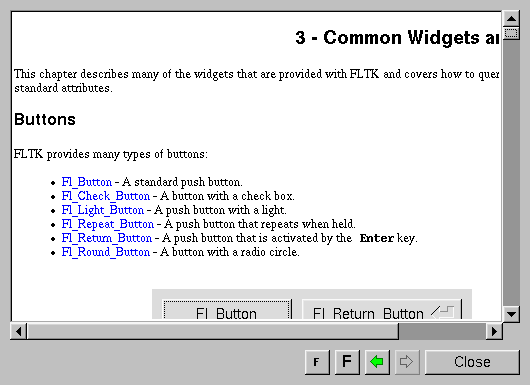530x385 pixels.
Task: Click the Fl_Button sample image button
Action: click(x=226, y=309)
